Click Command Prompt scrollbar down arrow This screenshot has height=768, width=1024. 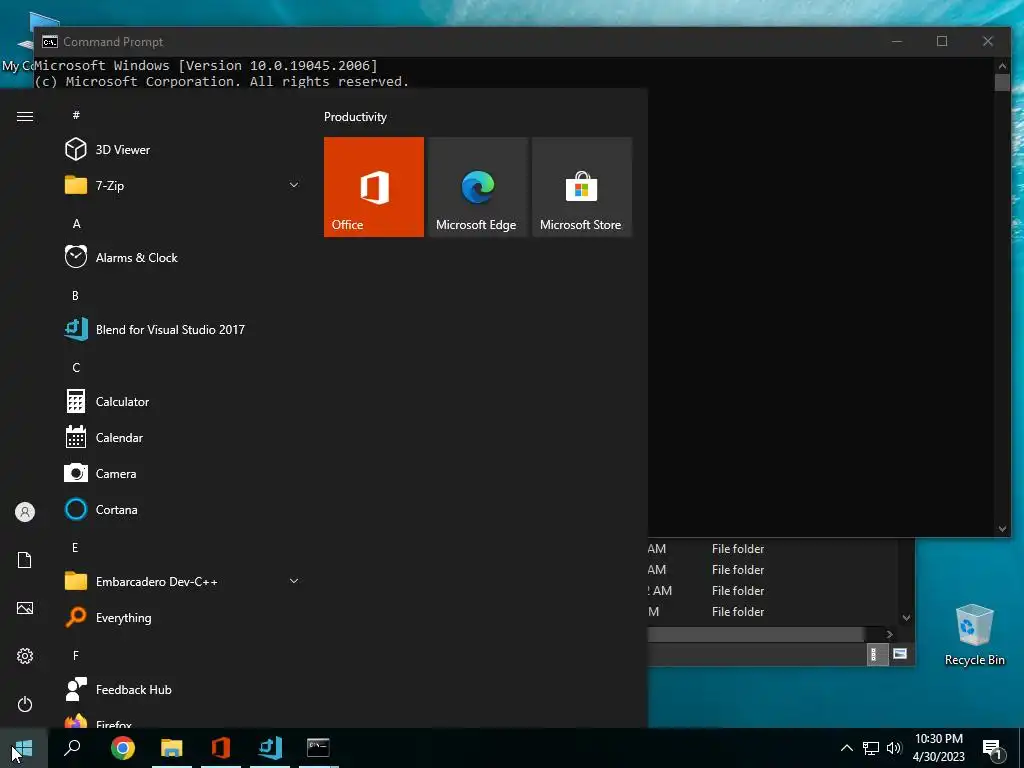(1002, 529)
